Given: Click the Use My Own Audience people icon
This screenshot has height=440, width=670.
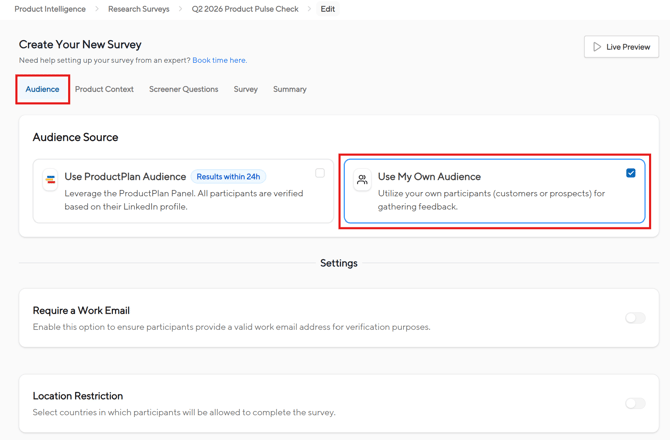Looking at the screenshot, I should click(362, 180).
